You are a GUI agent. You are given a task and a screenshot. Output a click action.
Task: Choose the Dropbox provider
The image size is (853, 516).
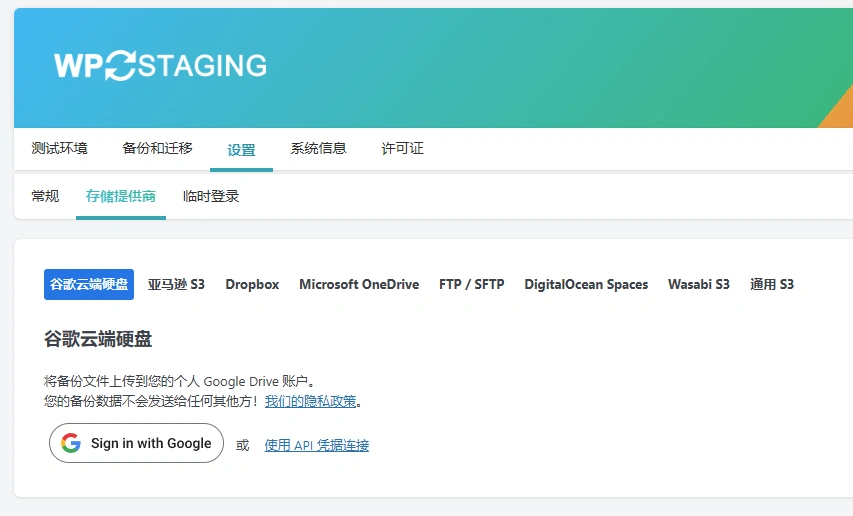[x=252, y=284]
